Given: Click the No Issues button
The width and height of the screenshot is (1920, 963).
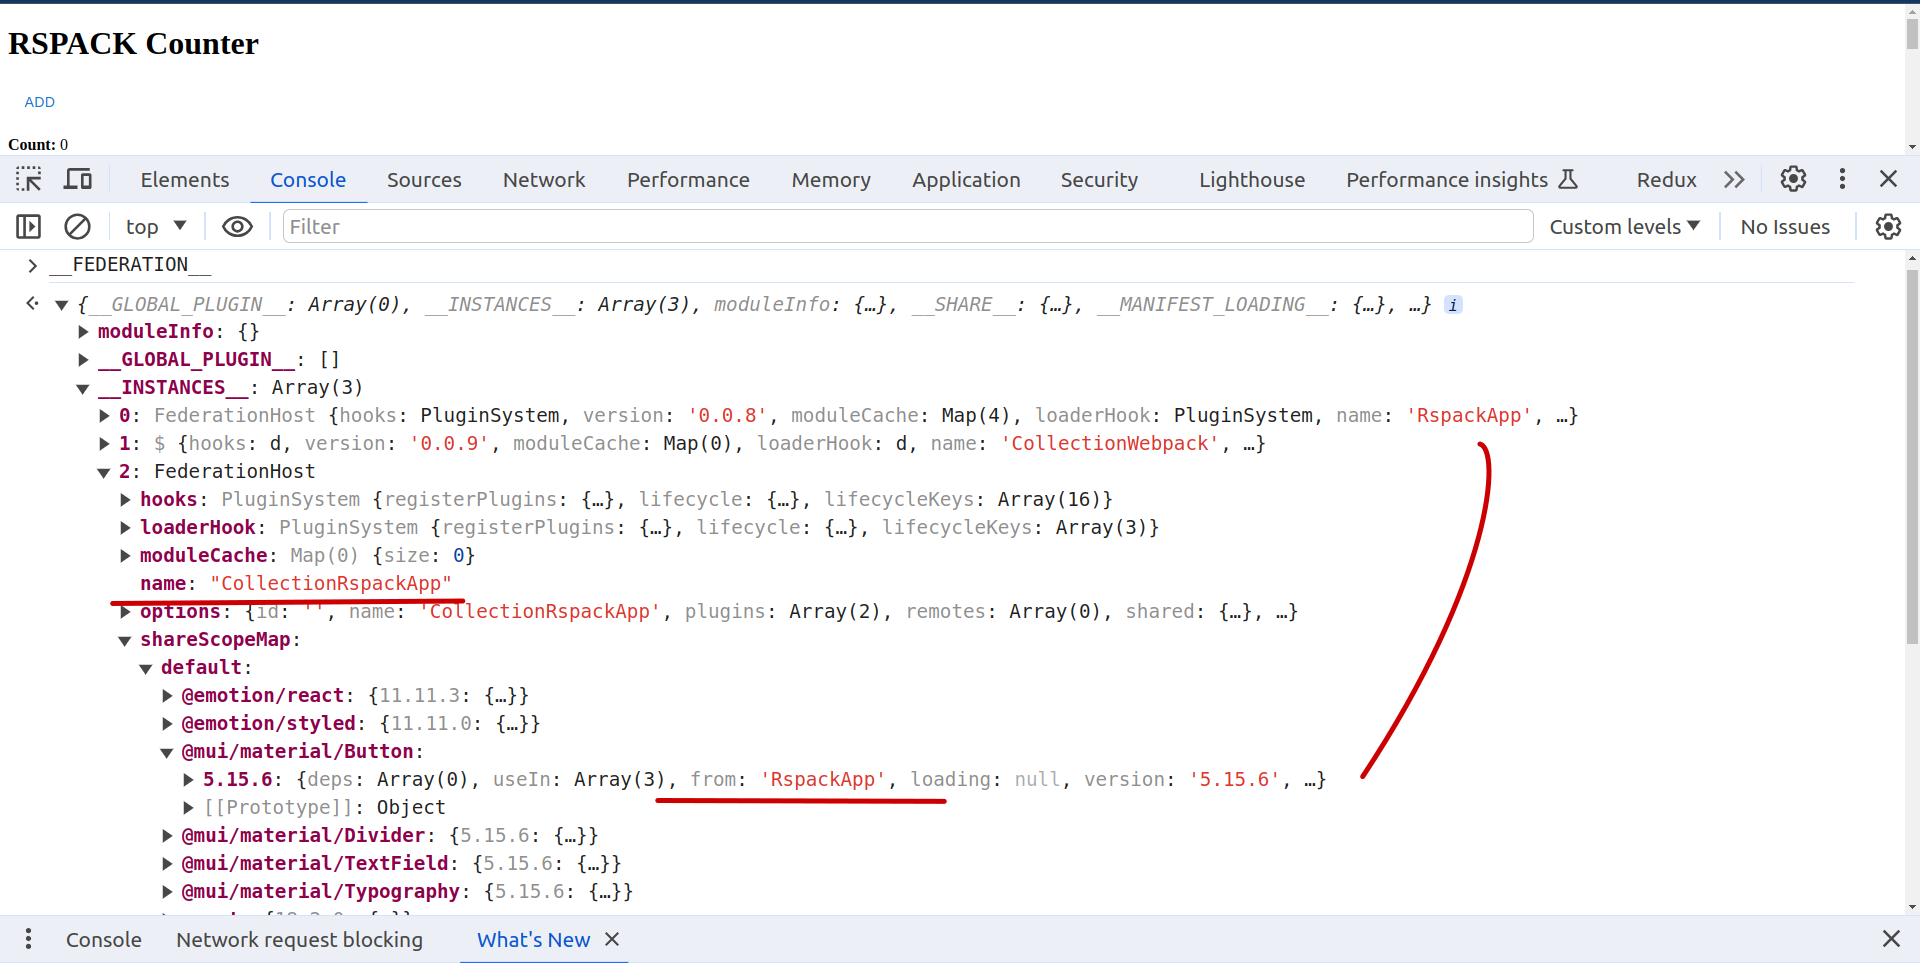Looking at the screenshot, I should coord(1785,227).
